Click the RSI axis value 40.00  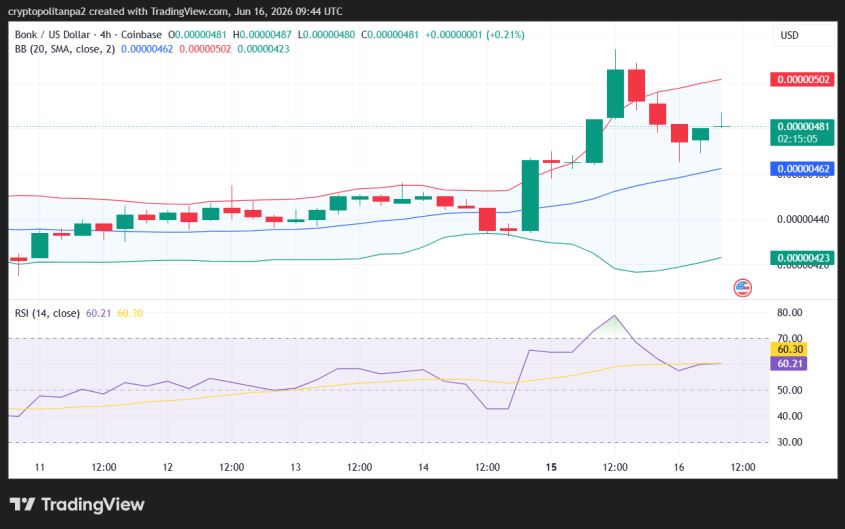pyautogui.click(x=789, y=416)
